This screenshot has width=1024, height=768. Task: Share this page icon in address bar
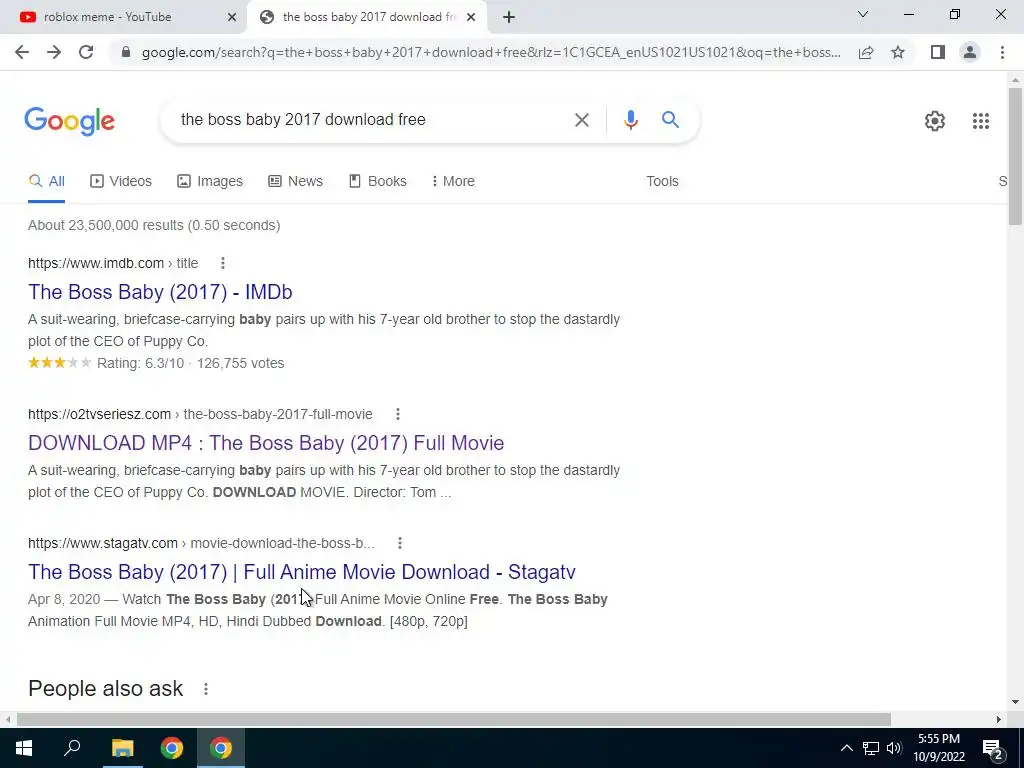[x=866, y=52]
